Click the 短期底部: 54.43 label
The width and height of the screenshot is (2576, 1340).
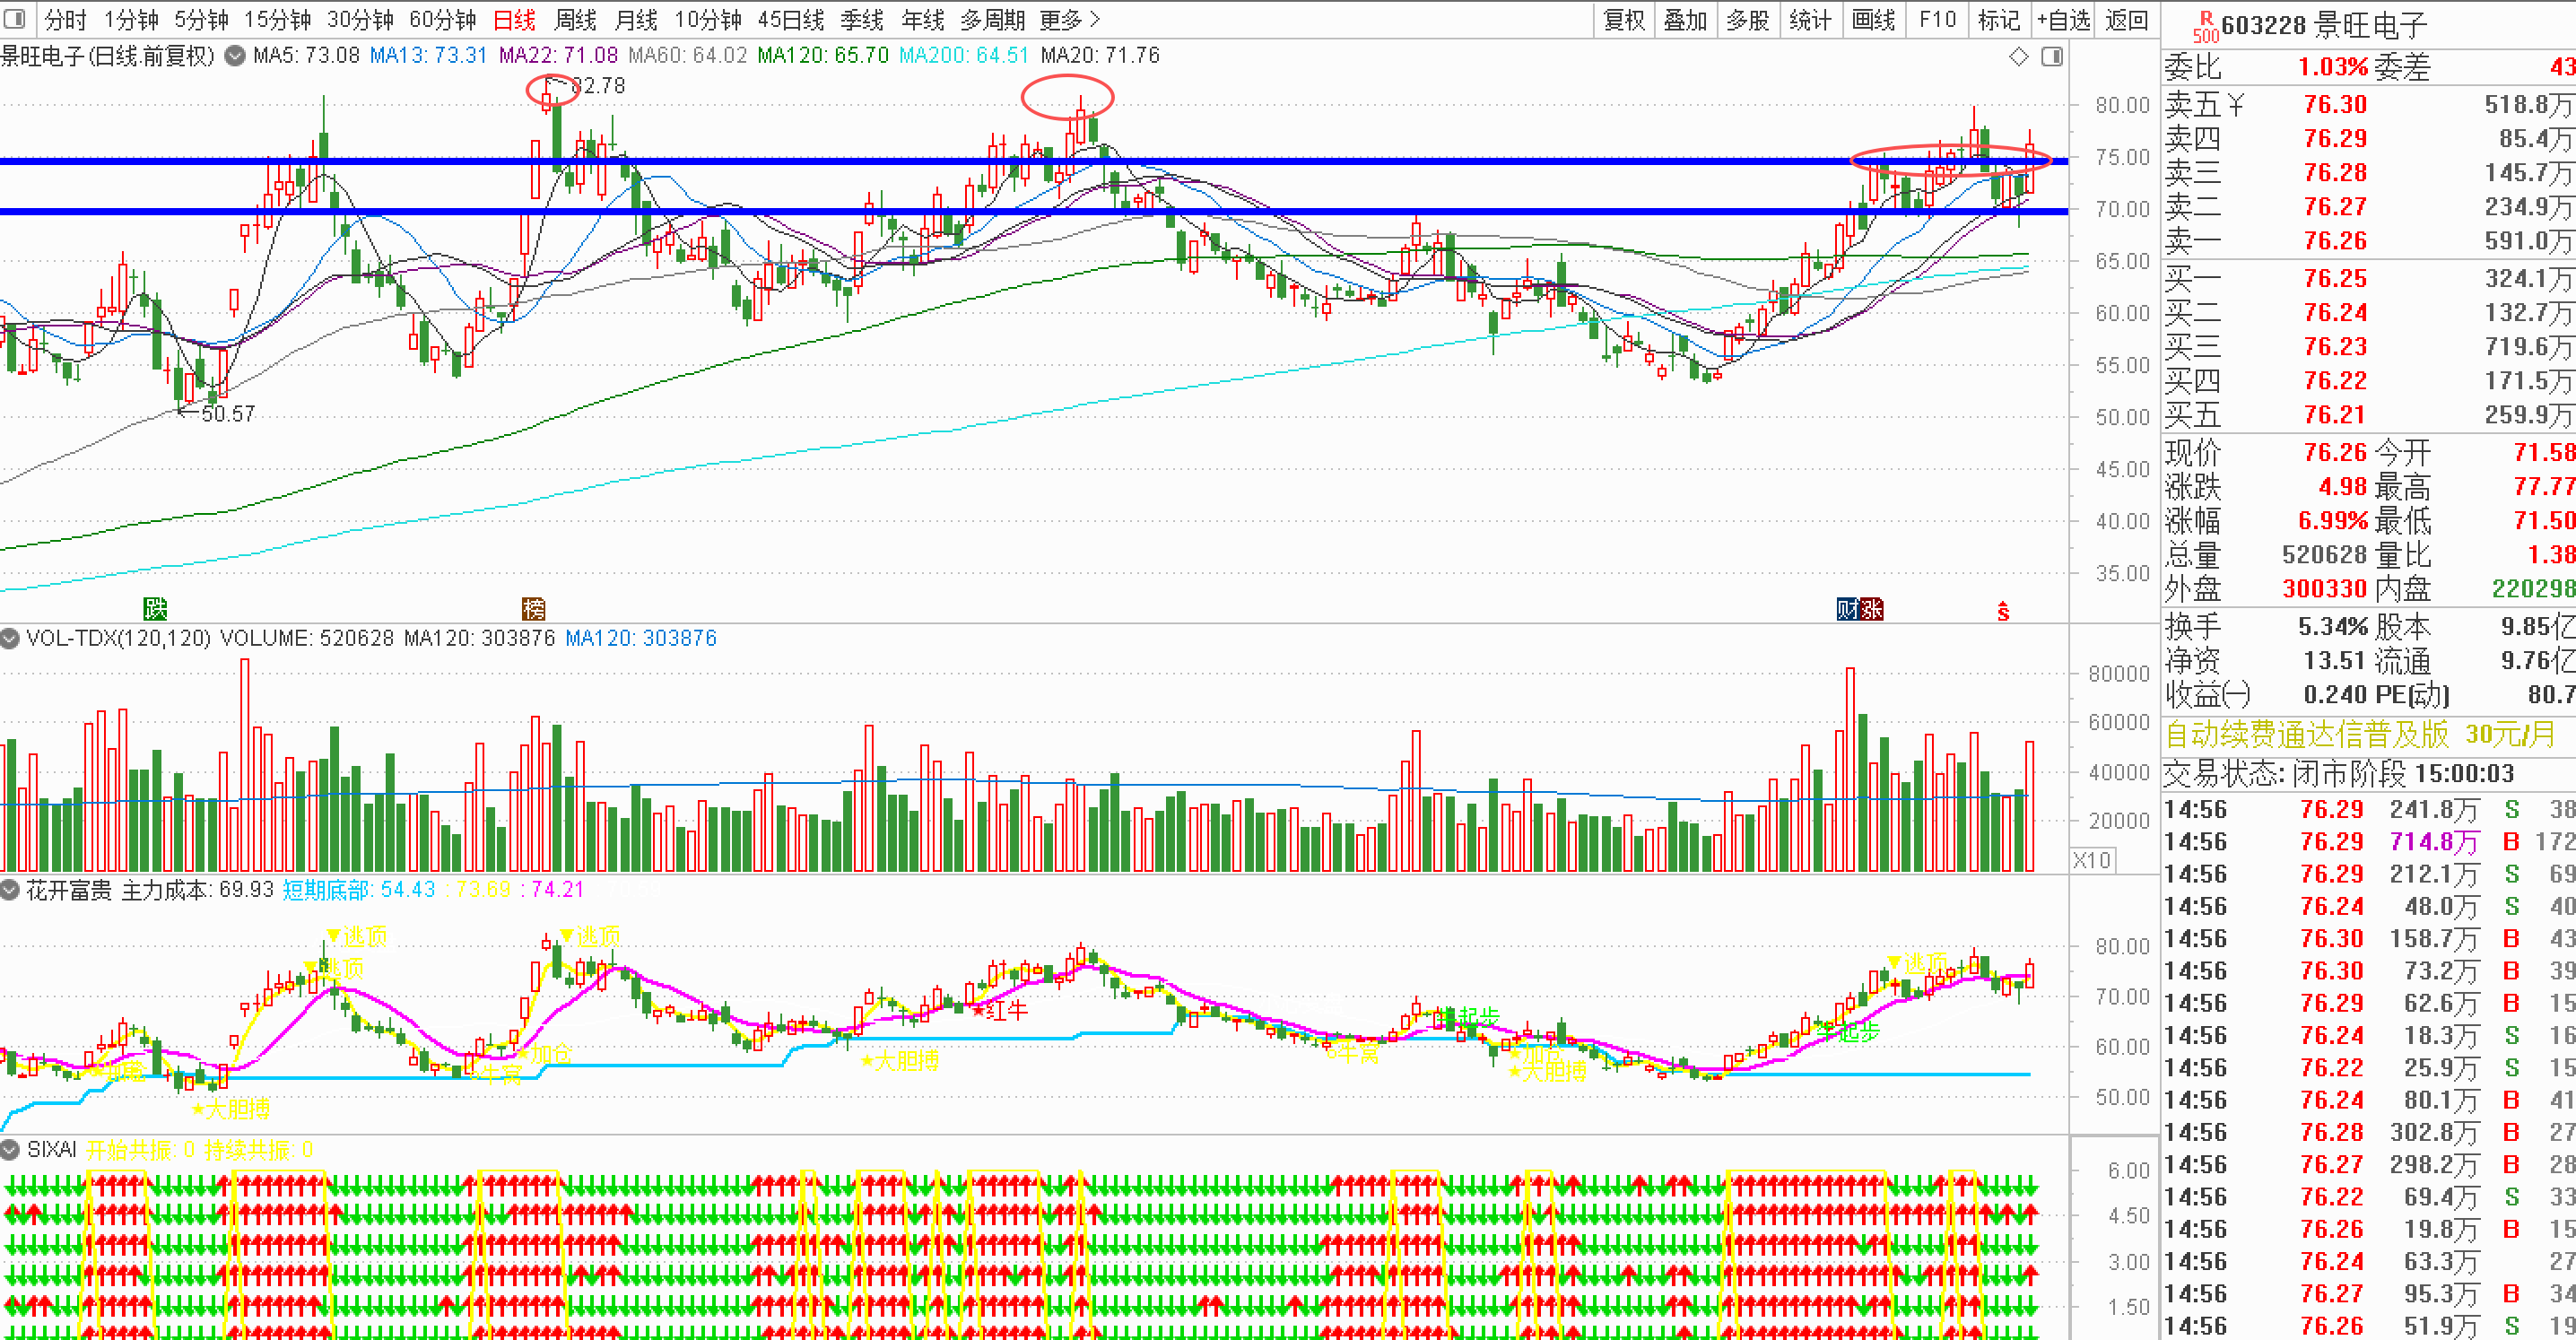click(359, 890)
